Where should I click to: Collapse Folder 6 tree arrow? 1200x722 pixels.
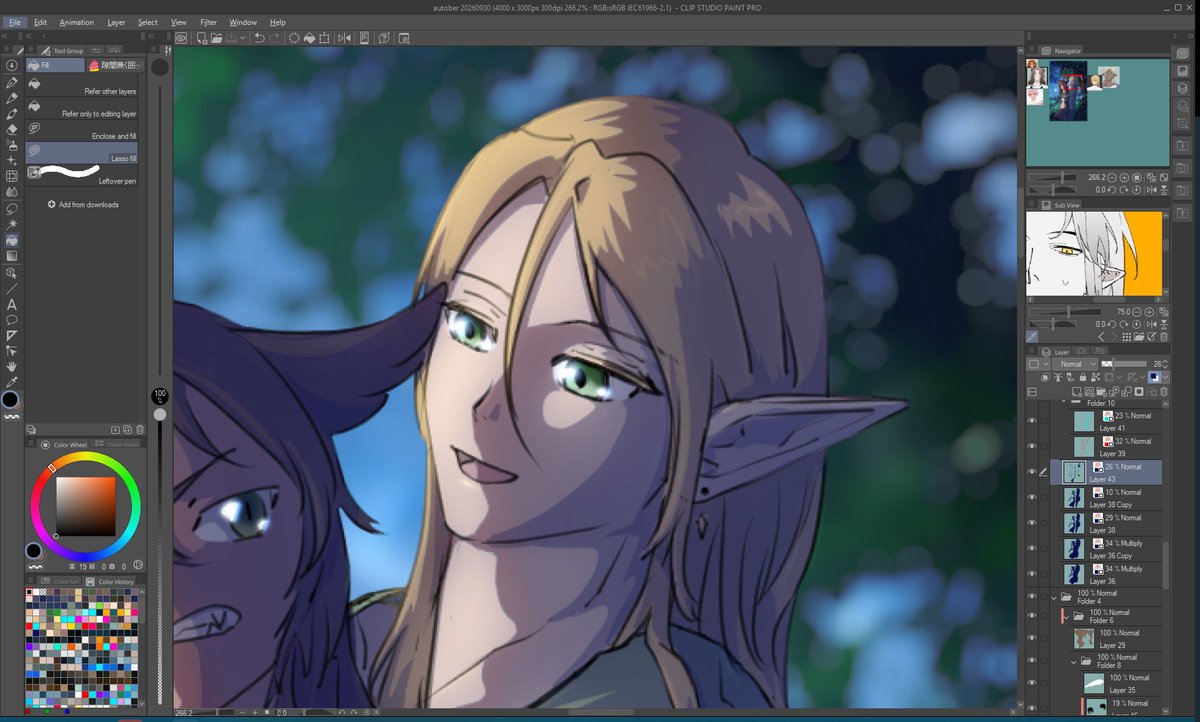[x=1068, y=616]
